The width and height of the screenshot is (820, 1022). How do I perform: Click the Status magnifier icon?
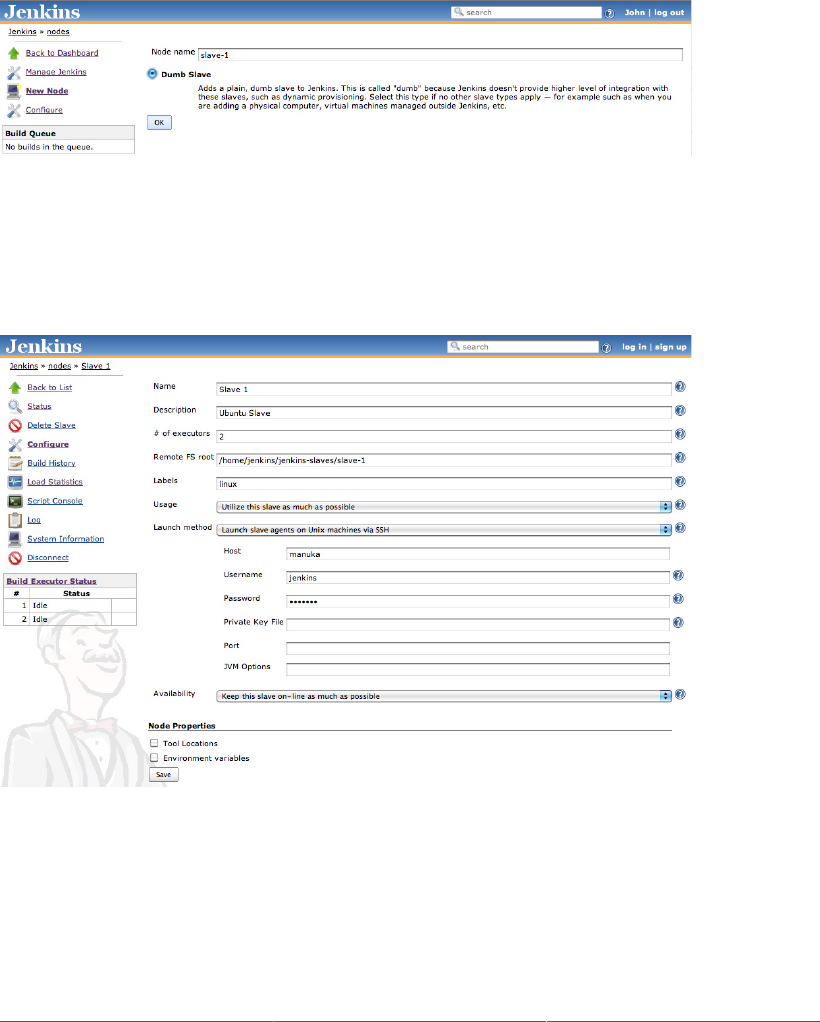(x=15, y=407)
